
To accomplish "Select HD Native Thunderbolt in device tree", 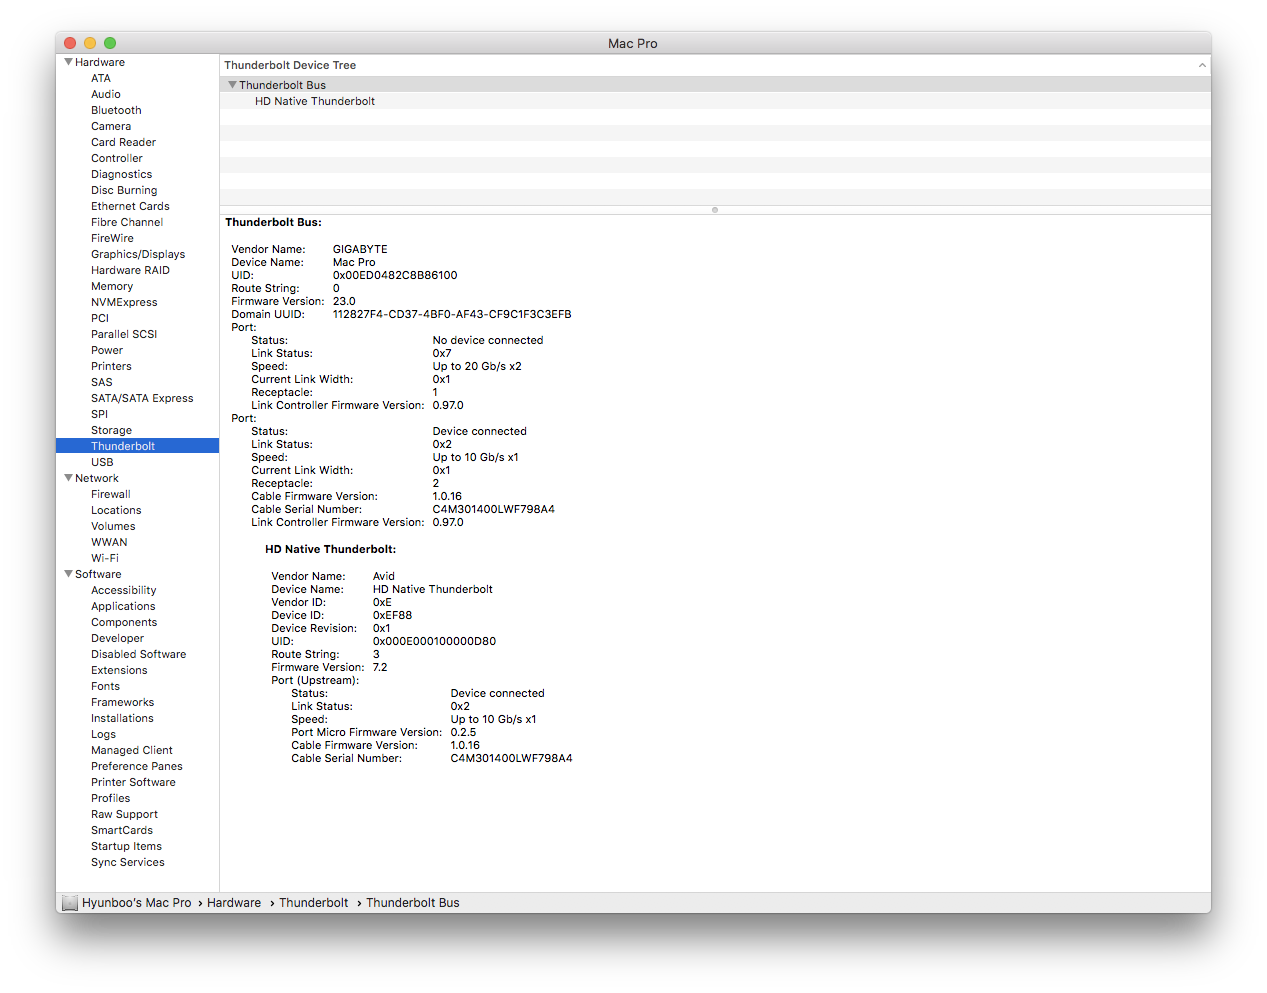I will point(315,101).
